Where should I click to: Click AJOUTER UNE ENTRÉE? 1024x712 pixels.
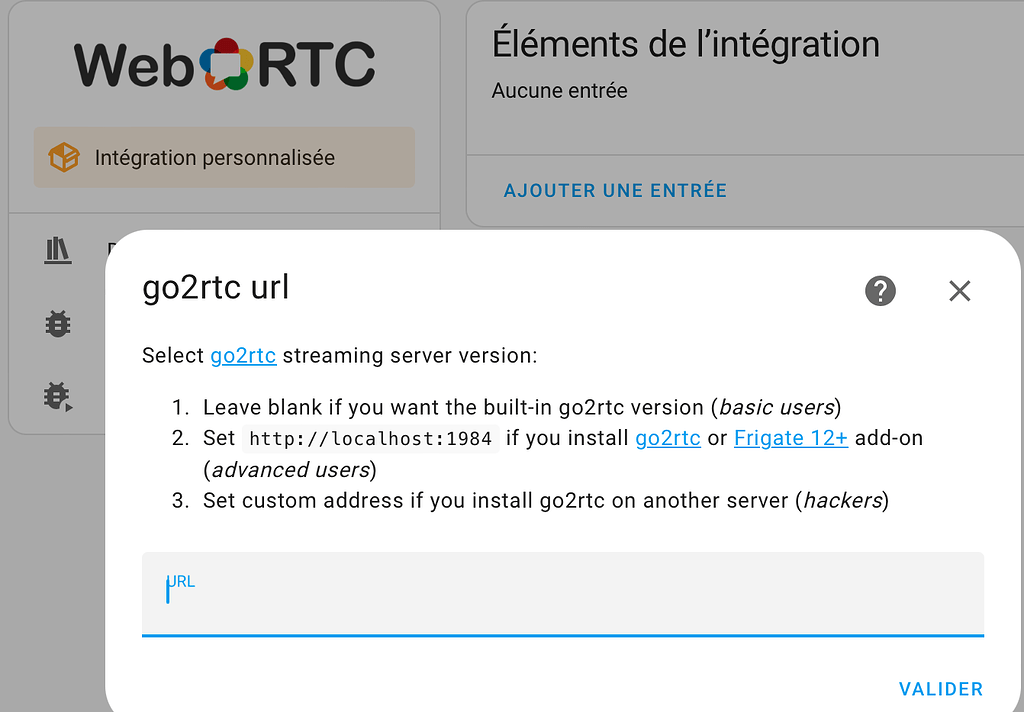coord(615,190)
